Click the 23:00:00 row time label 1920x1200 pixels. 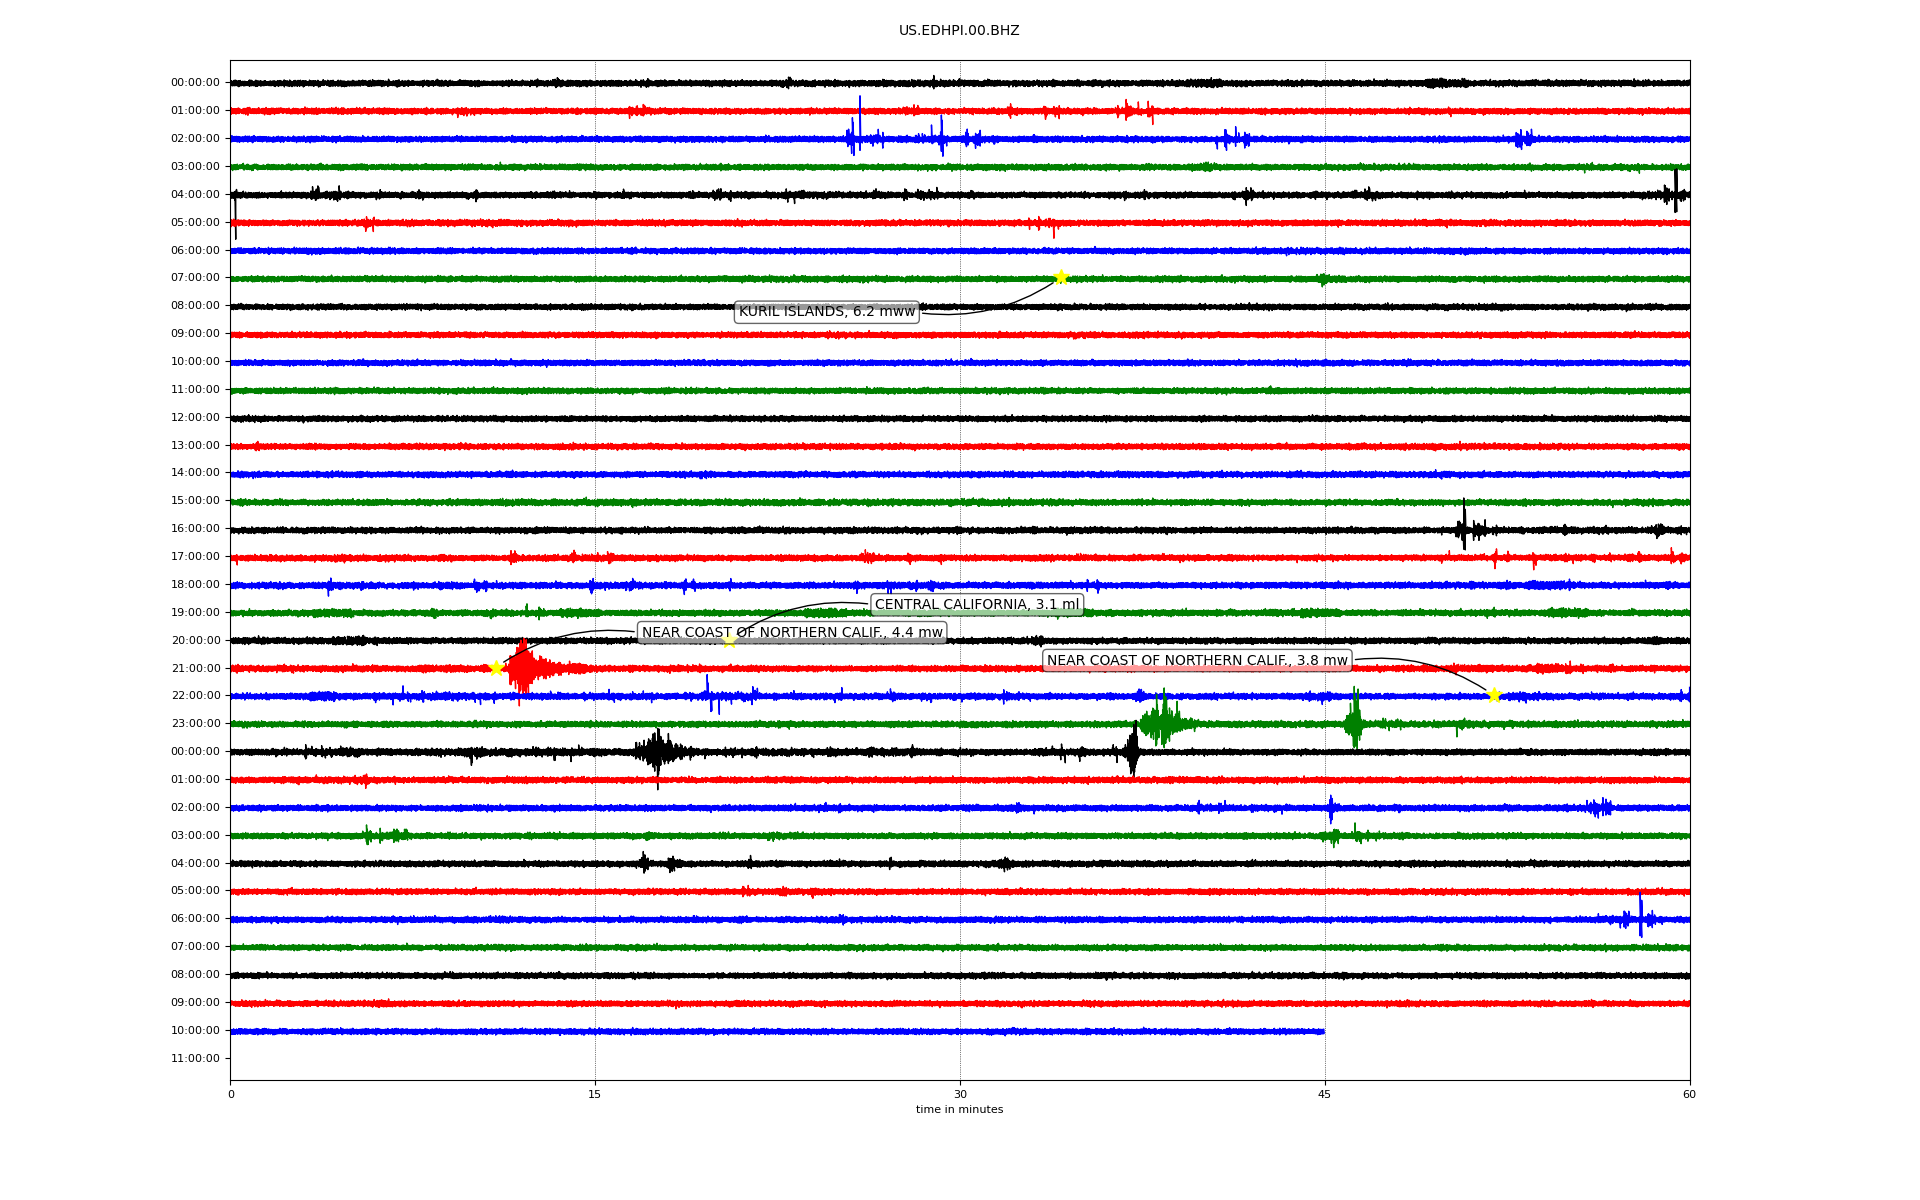[x=196, y=723]
